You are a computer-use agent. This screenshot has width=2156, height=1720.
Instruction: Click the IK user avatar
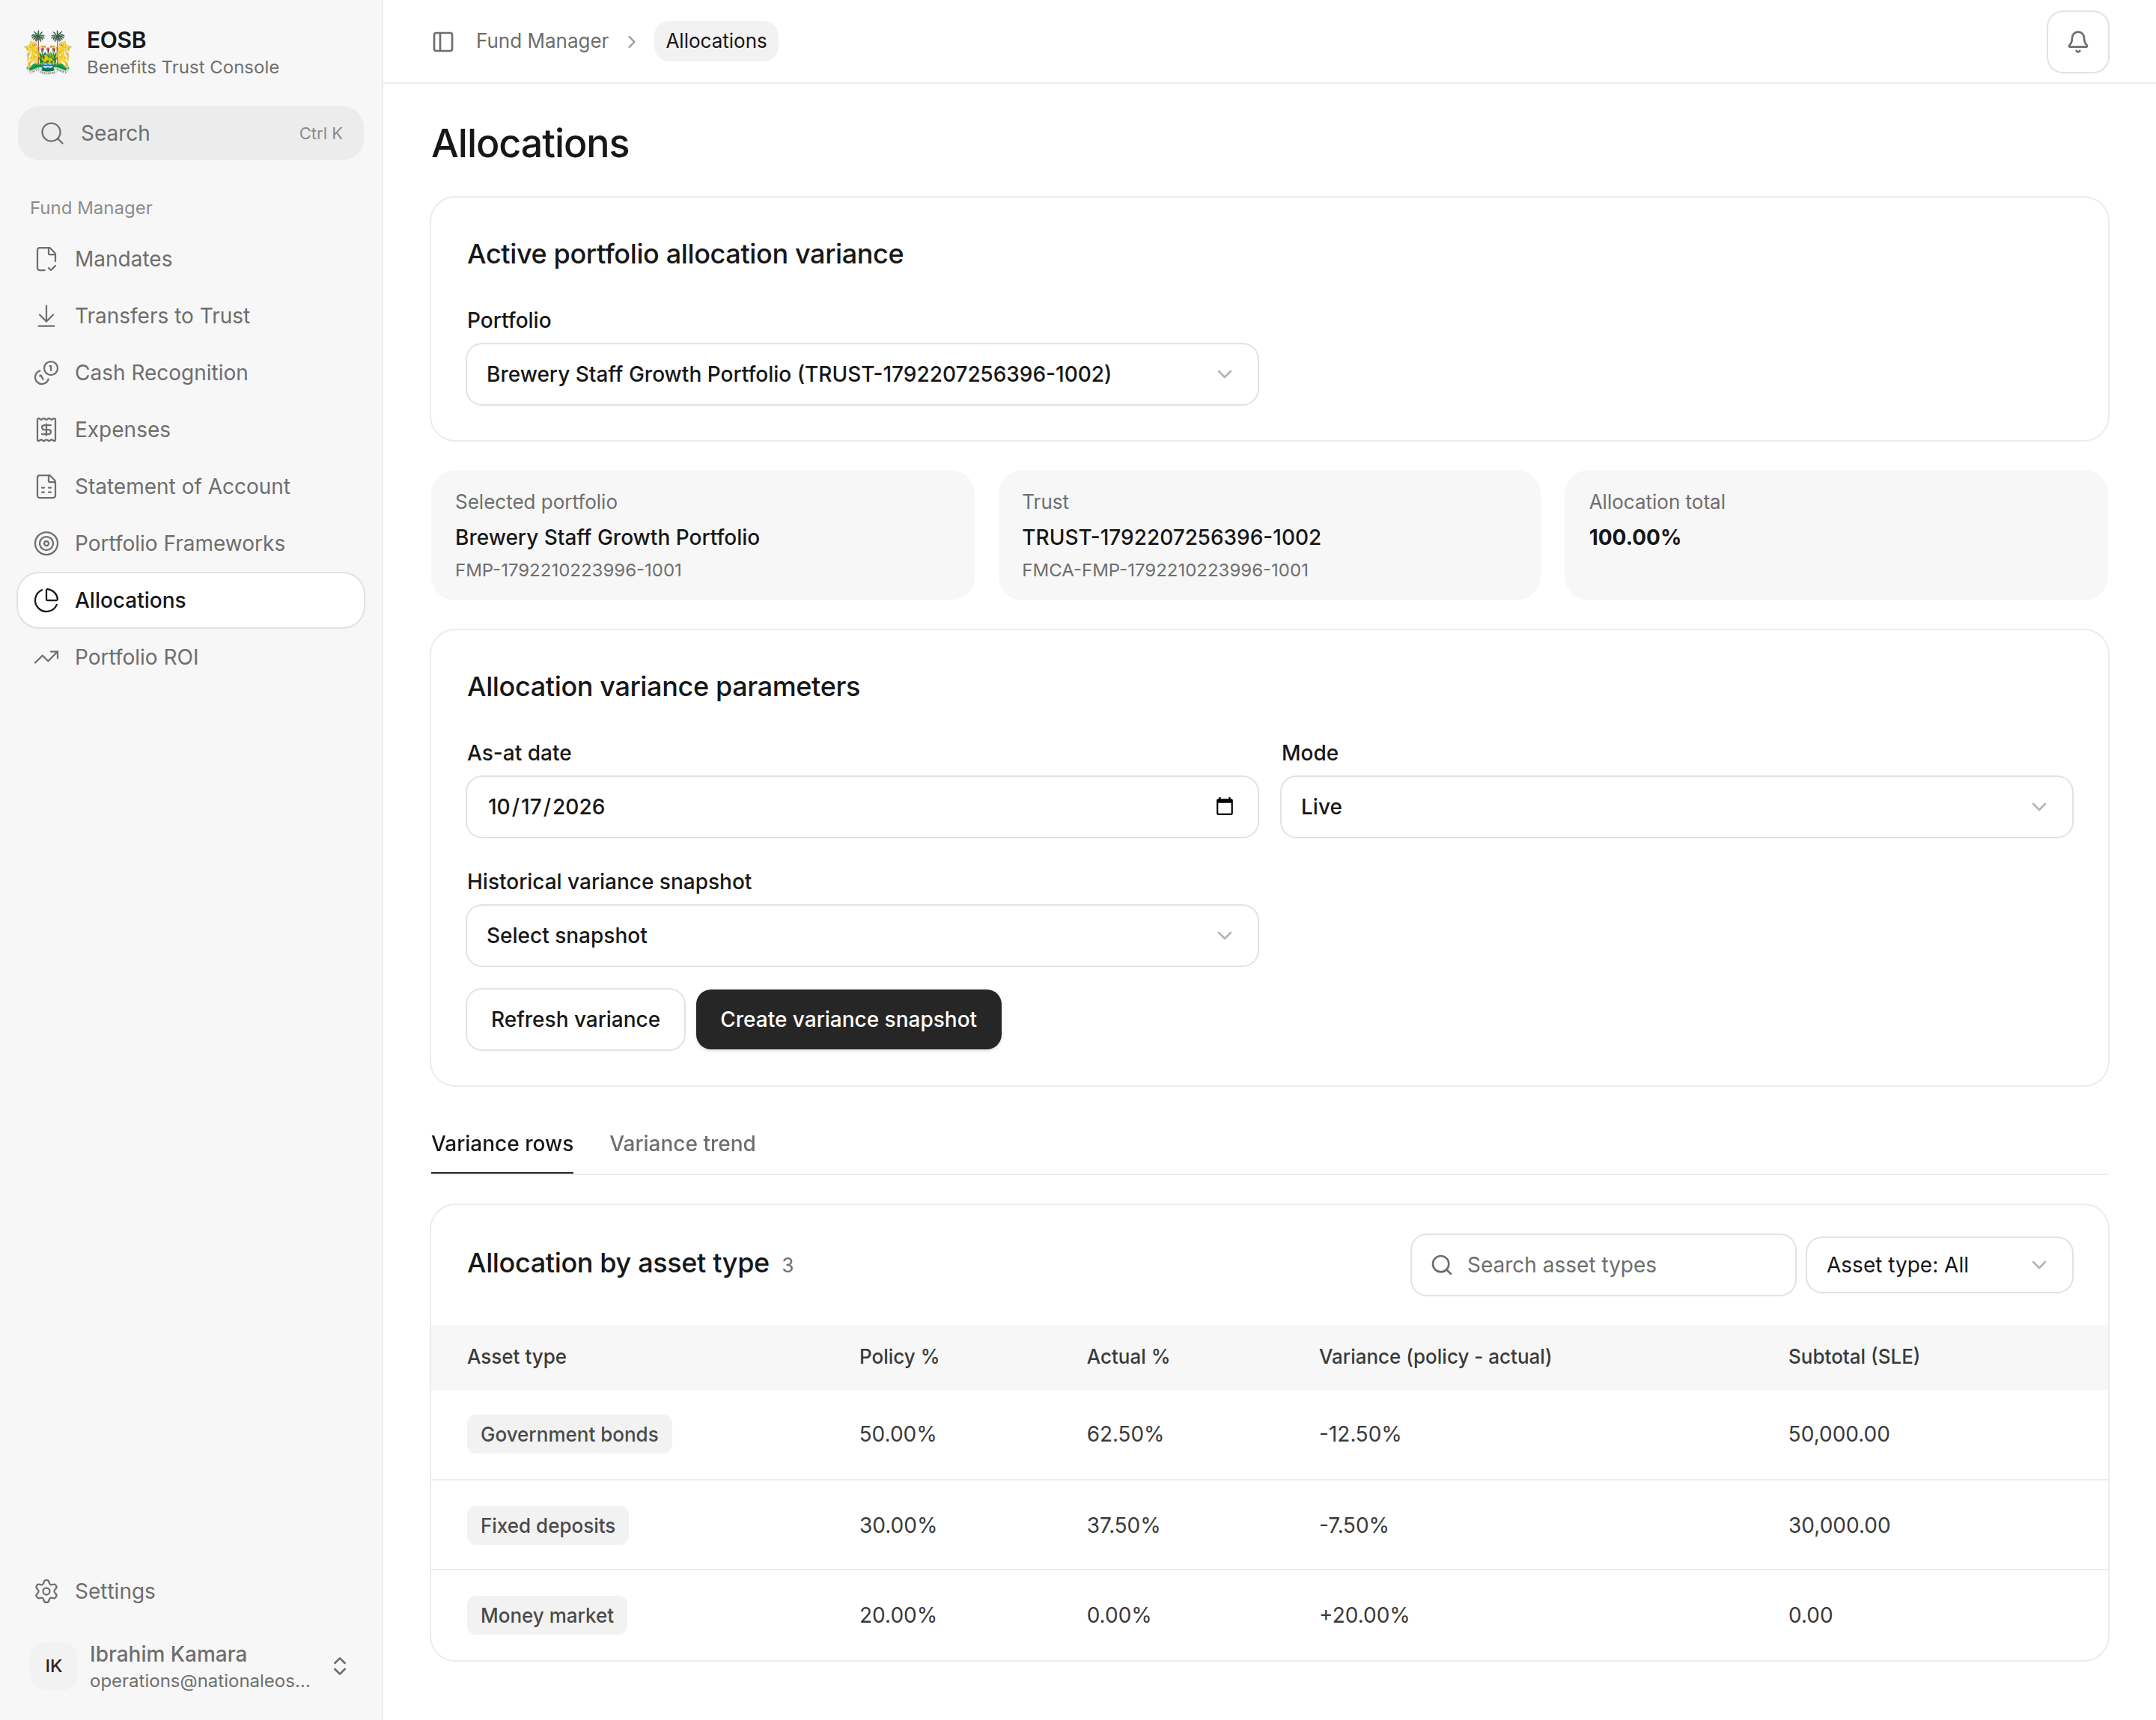[54, 1665]
